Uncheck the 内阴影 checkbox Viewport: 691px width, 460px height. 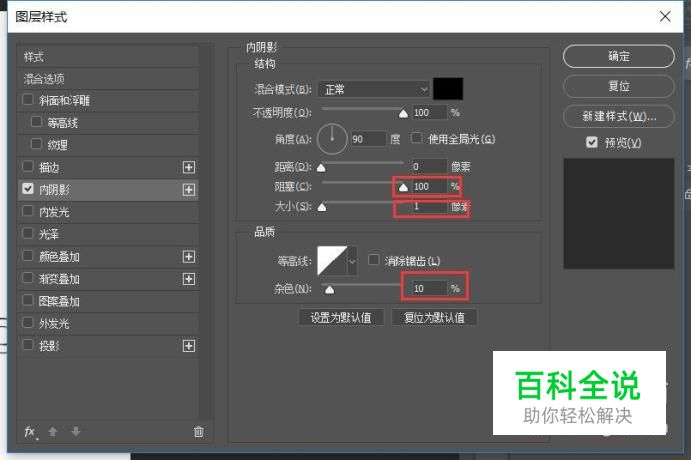click(x=28, y=189)
